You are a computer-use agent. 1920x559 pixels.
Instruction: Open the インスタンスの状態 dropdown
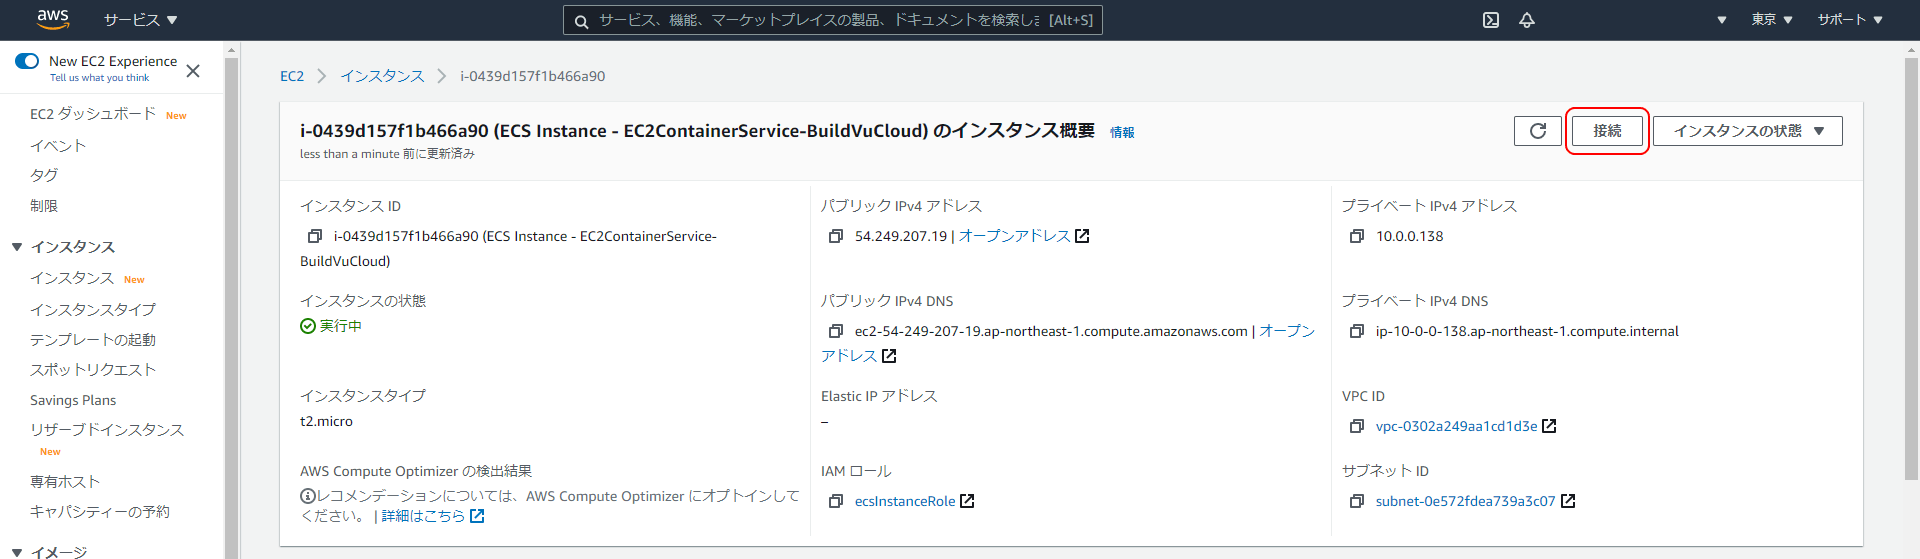[1748, 131]
